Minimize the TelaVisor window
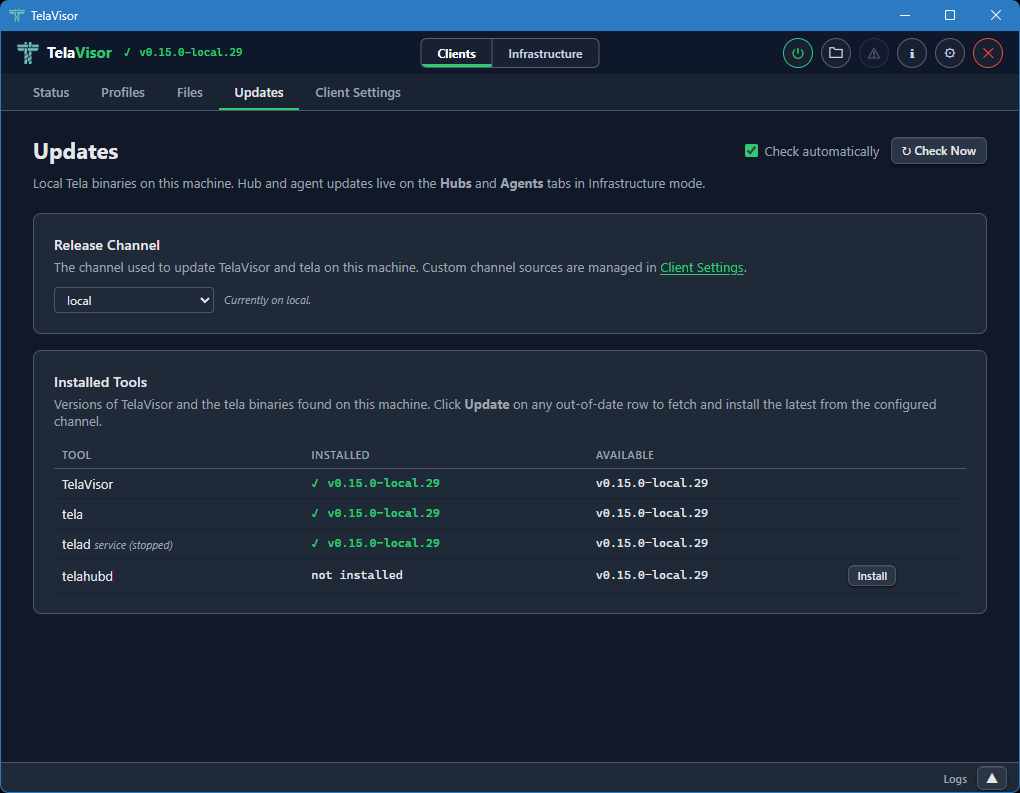The width and height of the screenshot is (1020, 793). point(905,15)
